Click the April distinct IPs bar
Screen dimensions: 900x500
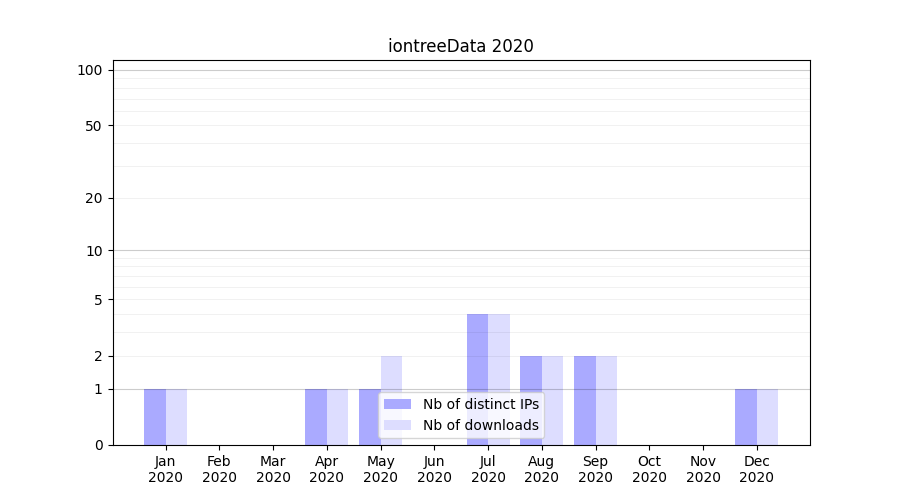(x=316, y=417)
